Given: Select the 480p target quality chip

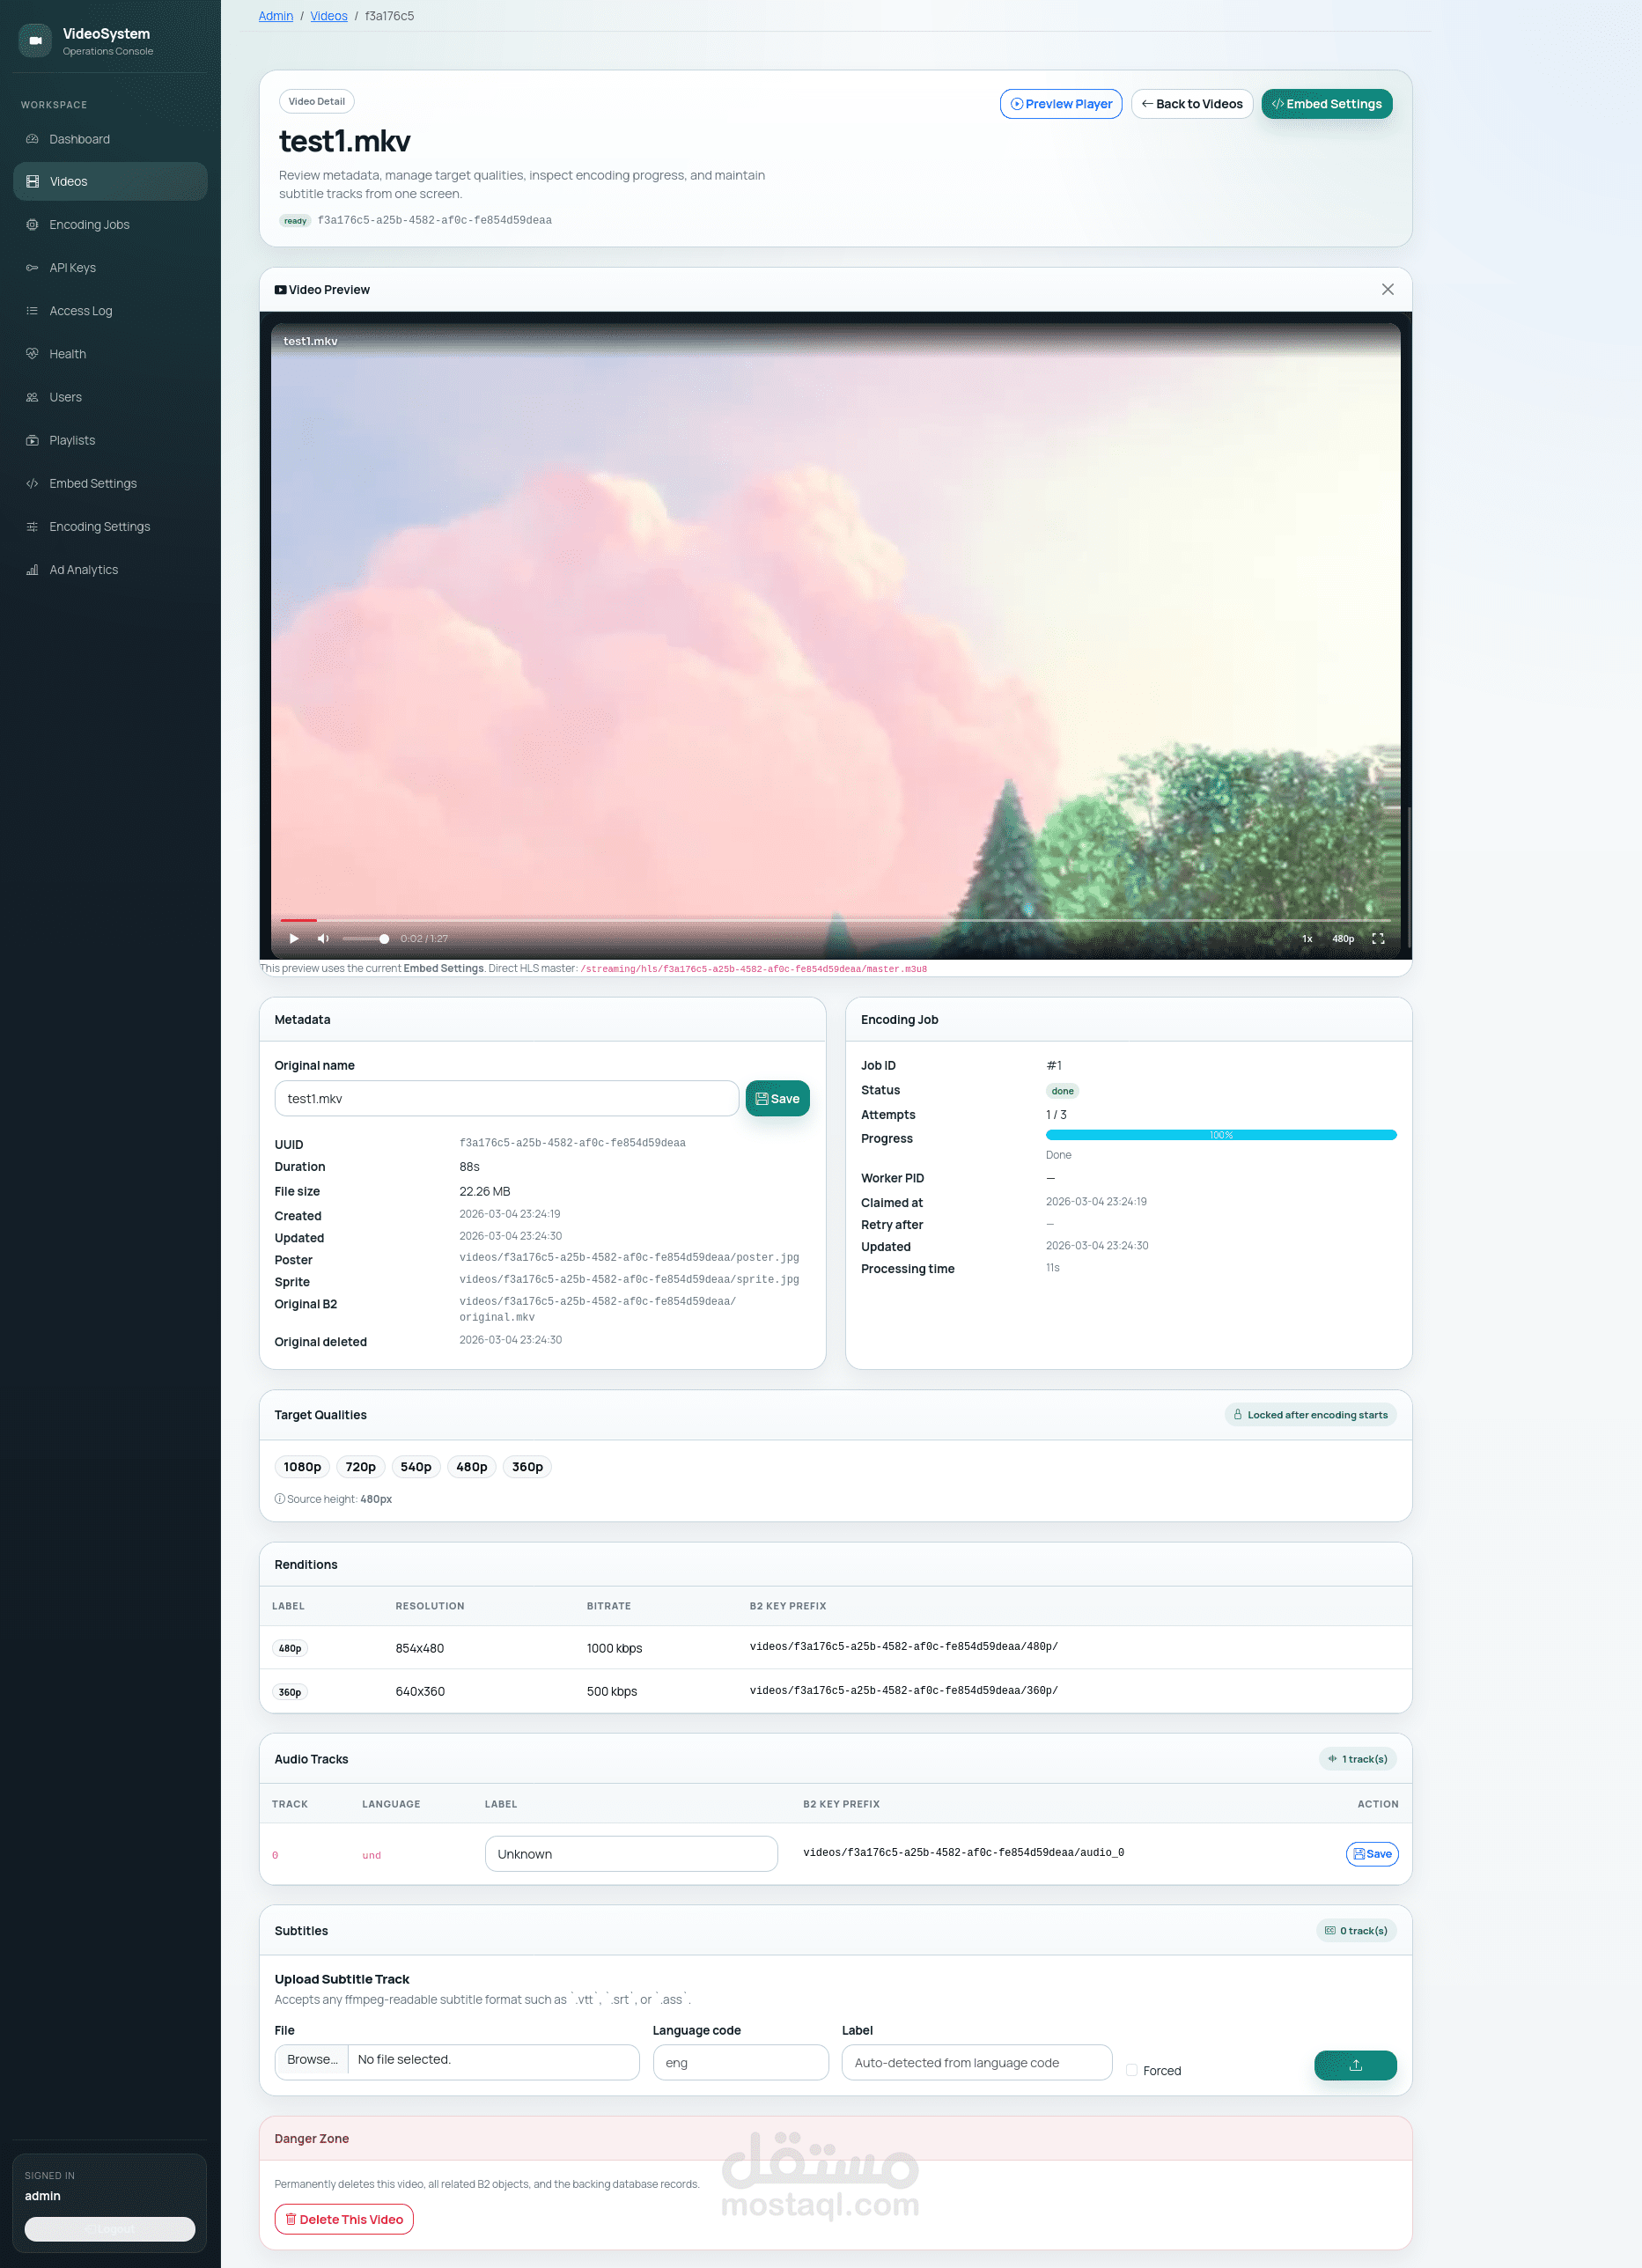Looking at the screenshot, I should (x=472, y=1467).
